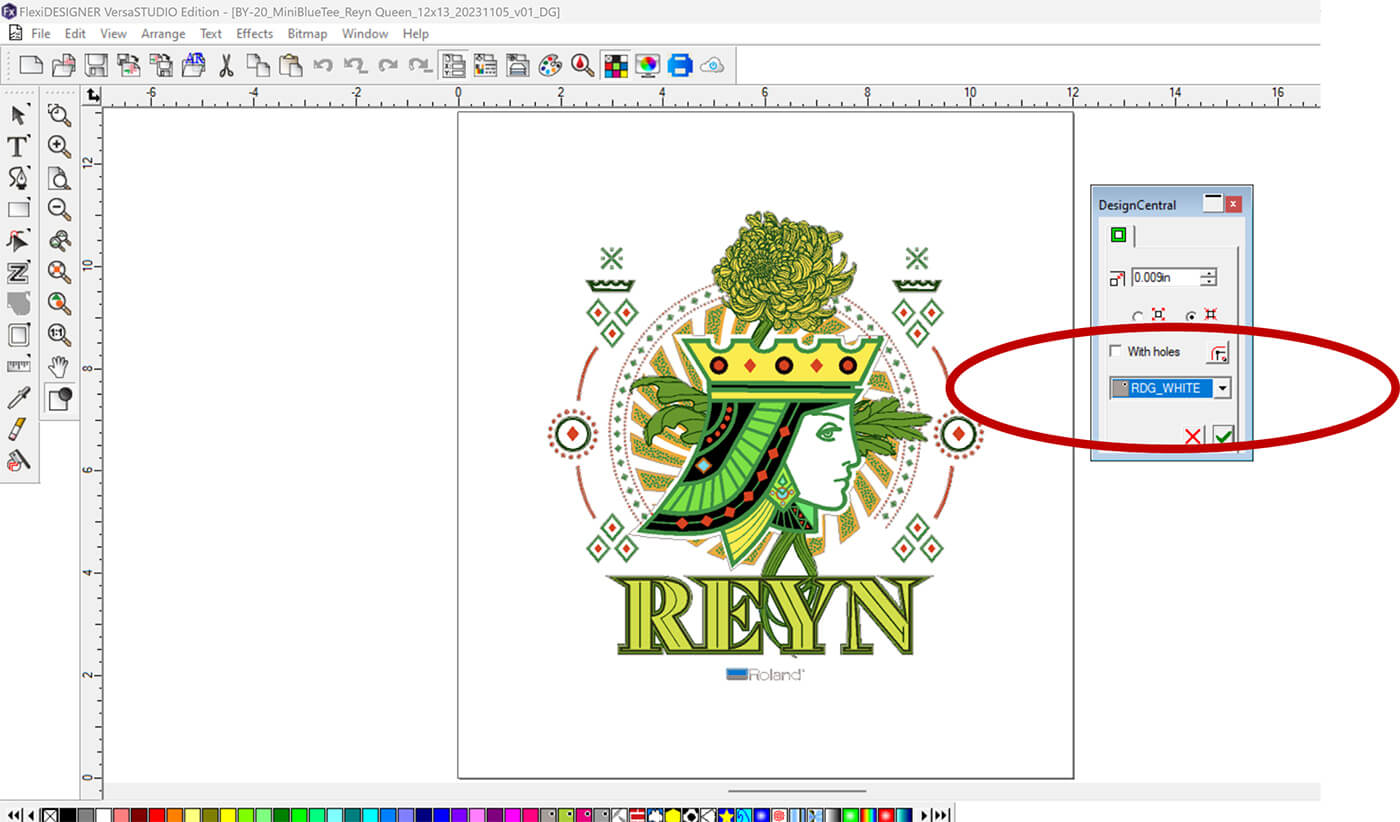Click the Copy icon in toolbar

(258, 66)
